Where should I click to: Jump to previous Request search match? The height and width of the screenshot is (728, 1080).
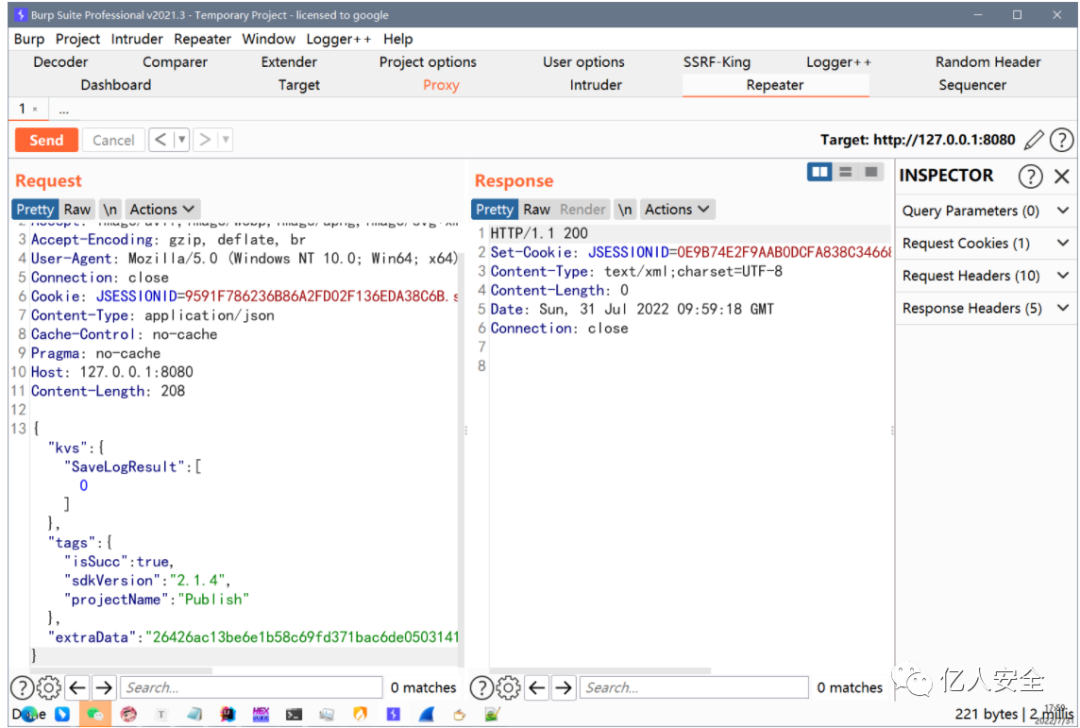tap(78, 687)
